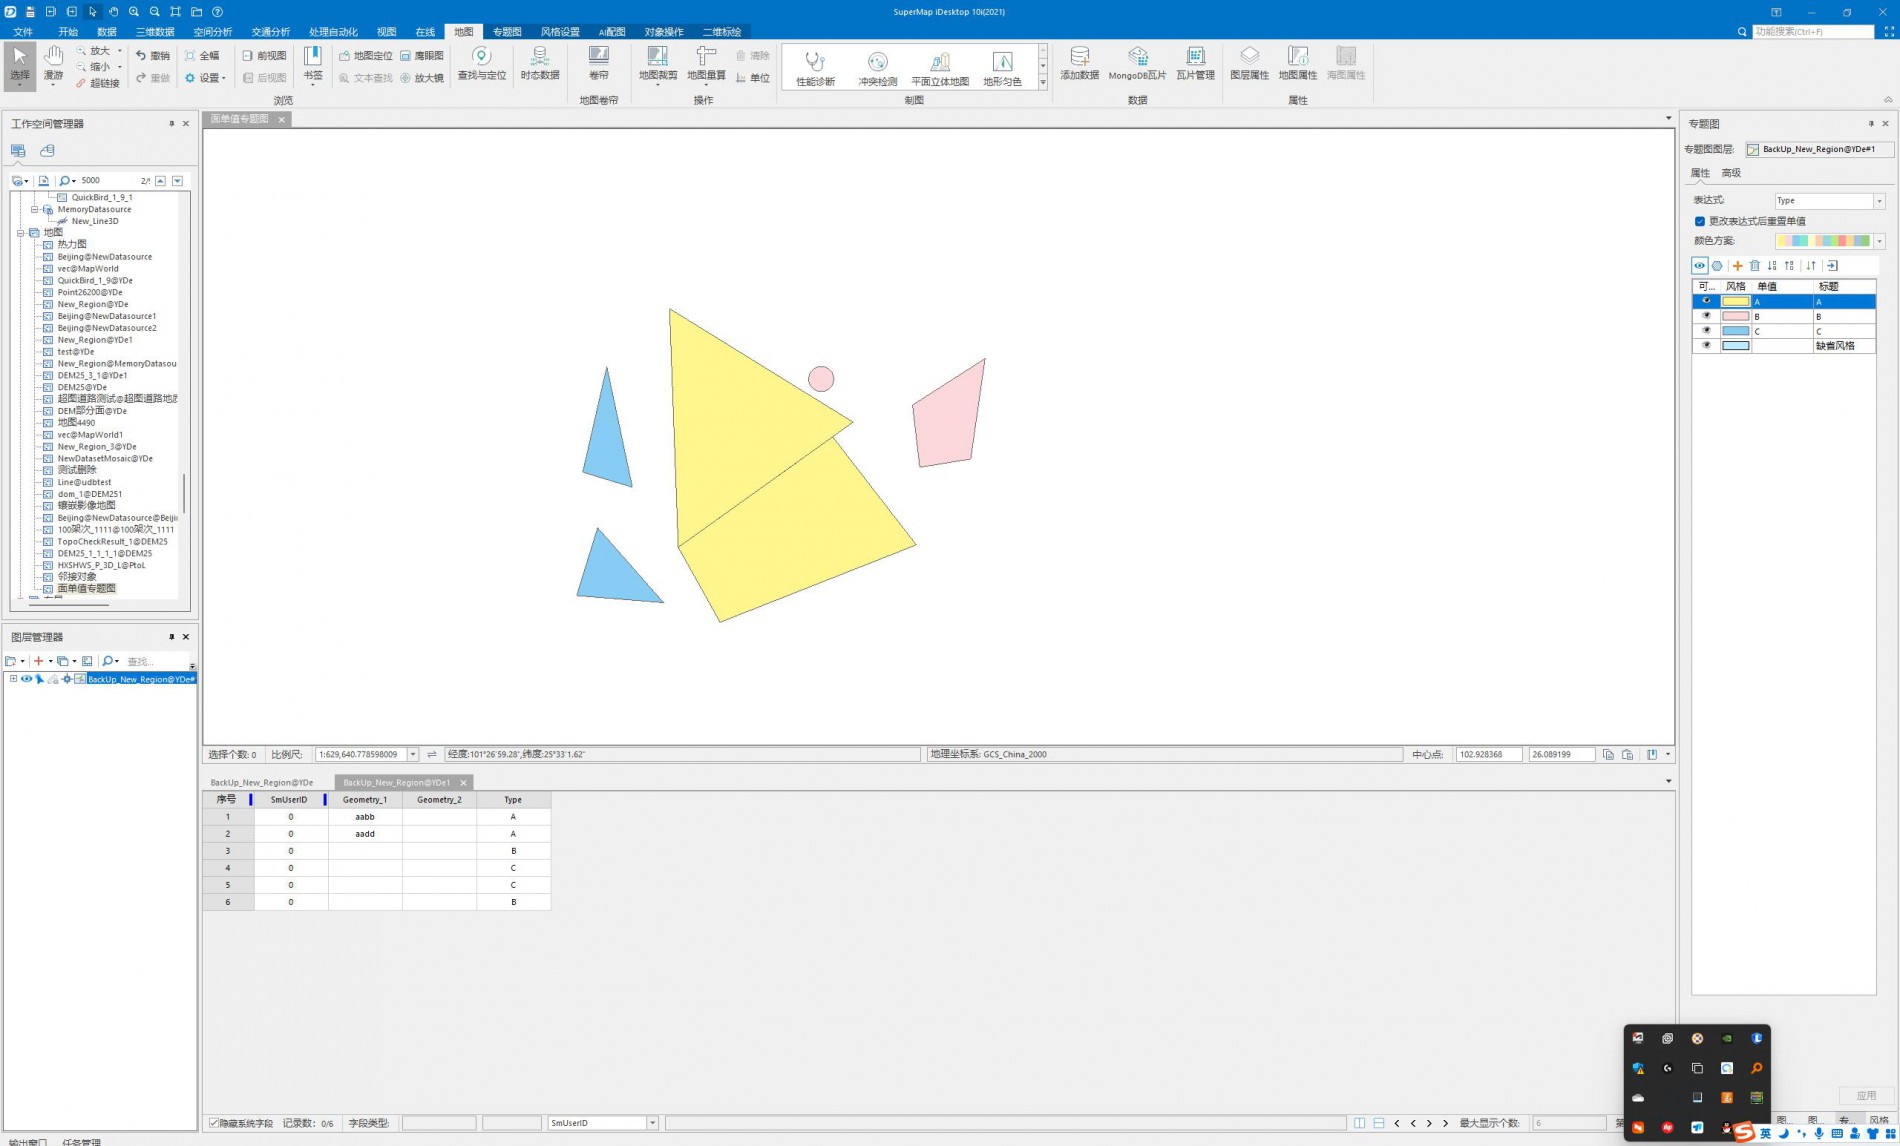This screenshot has width=1900, height=1146.
Task: Open MongoDB瓦片 tiles tool
Action: [x=1137, y=64]
